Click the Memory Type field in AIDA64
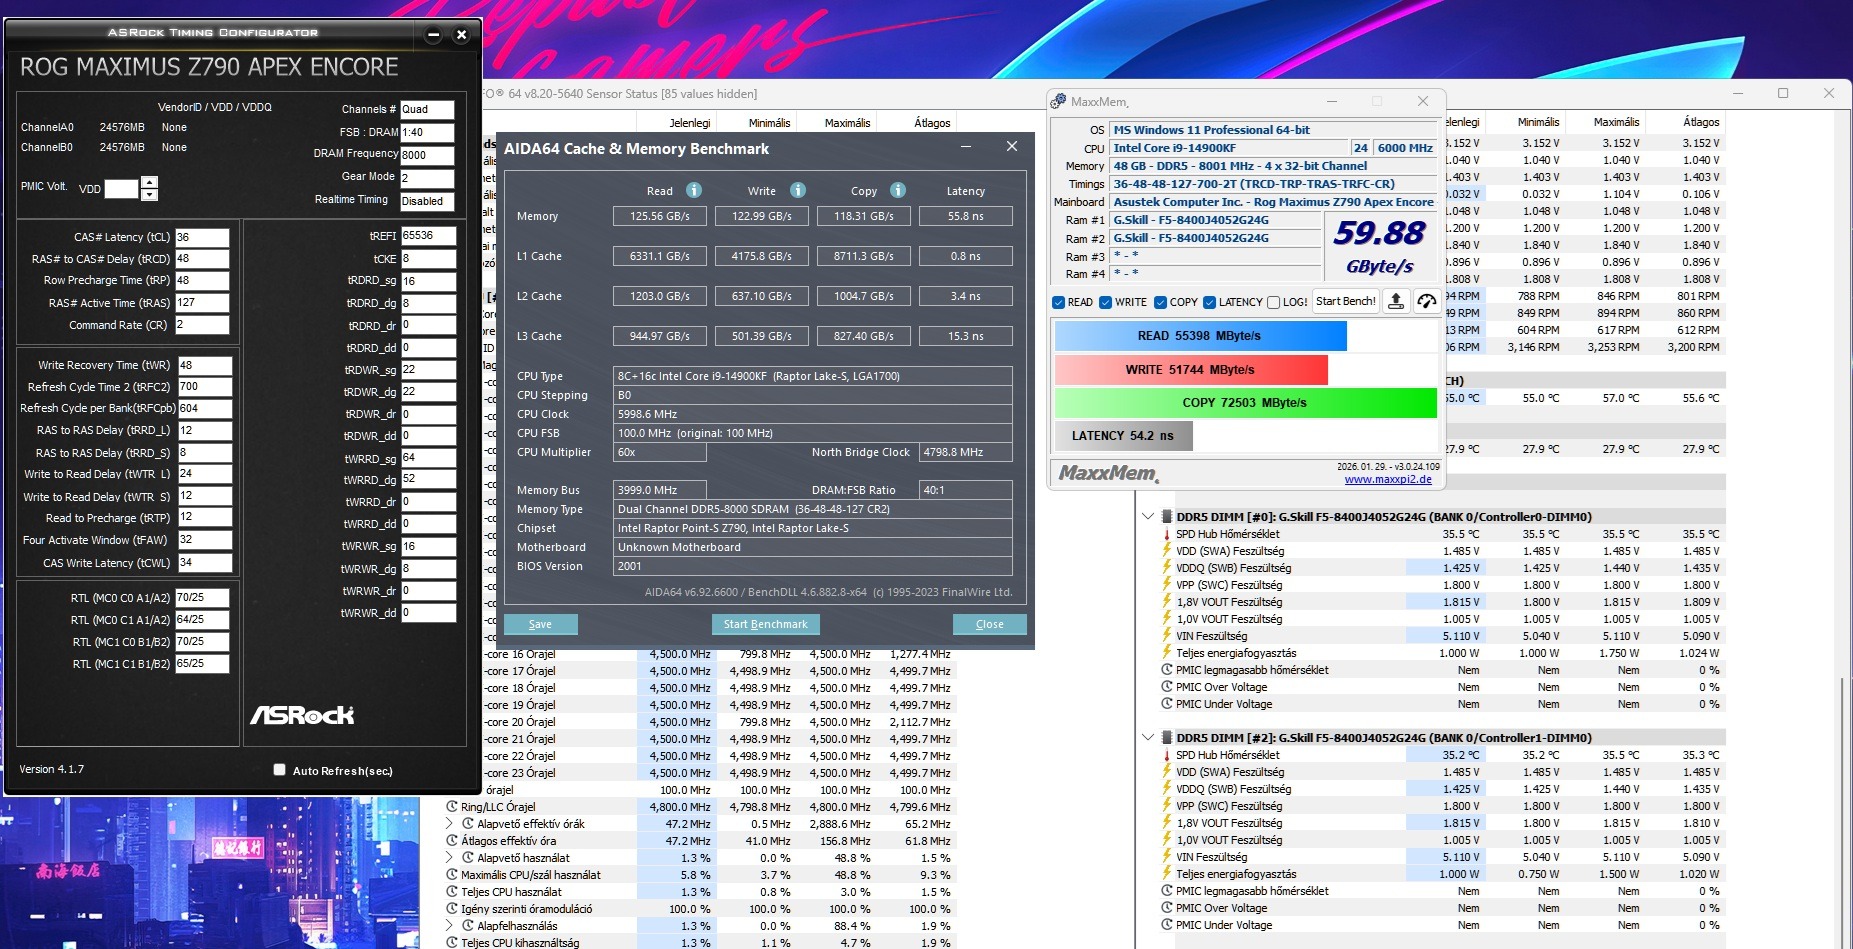The height and width of the screenshot is (949, 1853). click(812, 509)
